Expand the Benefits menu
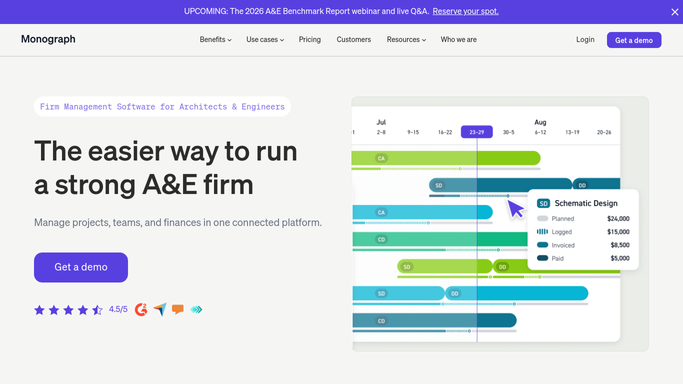Viewport: 683px width, 384px height. (x=216, y=40)
